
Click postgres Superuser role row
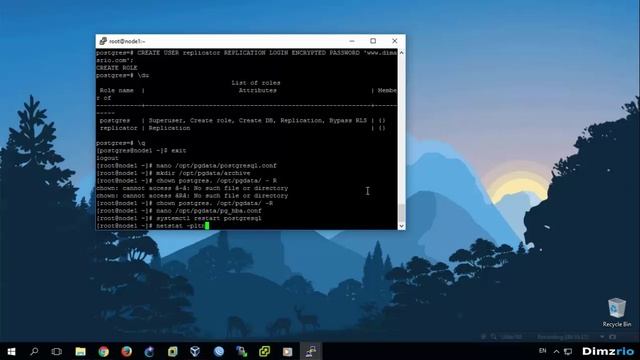point(242,120)
